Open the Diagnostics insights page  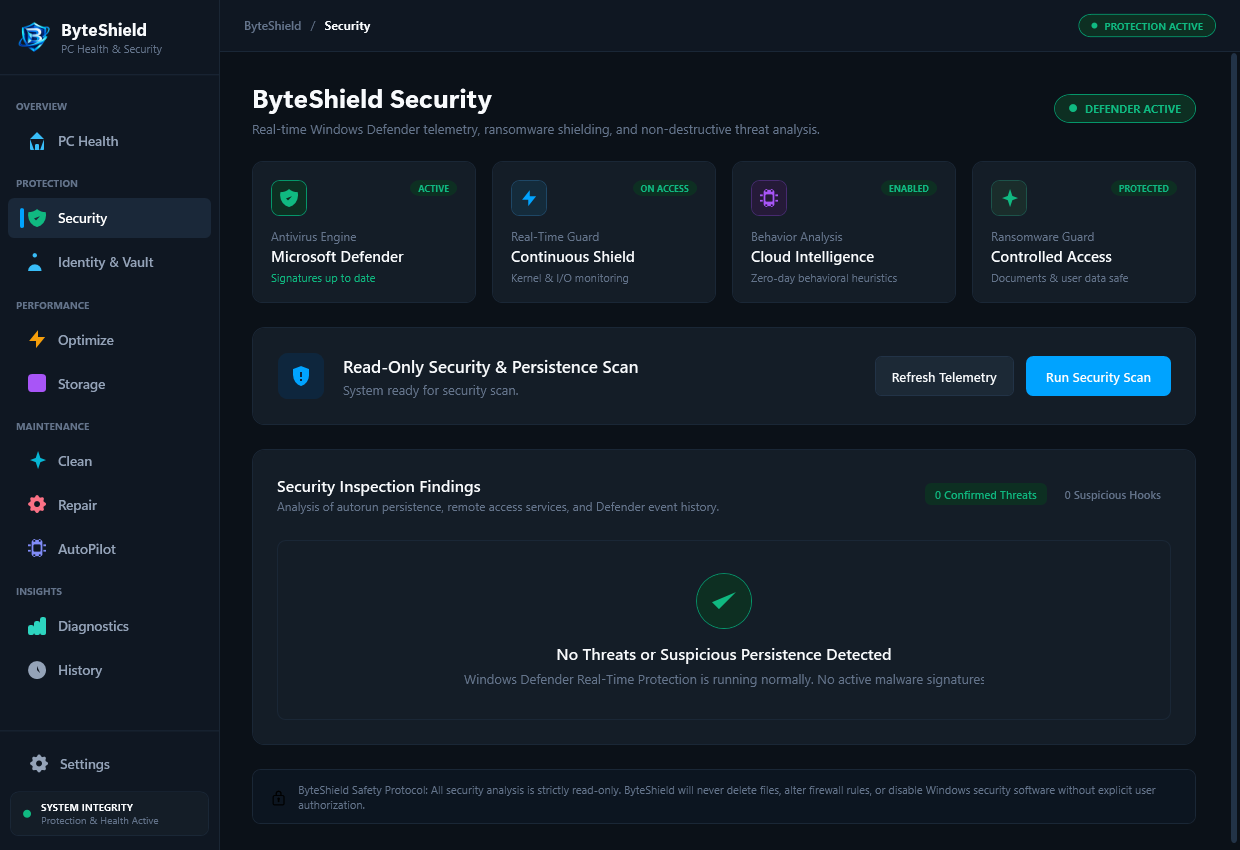tap(109, 626)
